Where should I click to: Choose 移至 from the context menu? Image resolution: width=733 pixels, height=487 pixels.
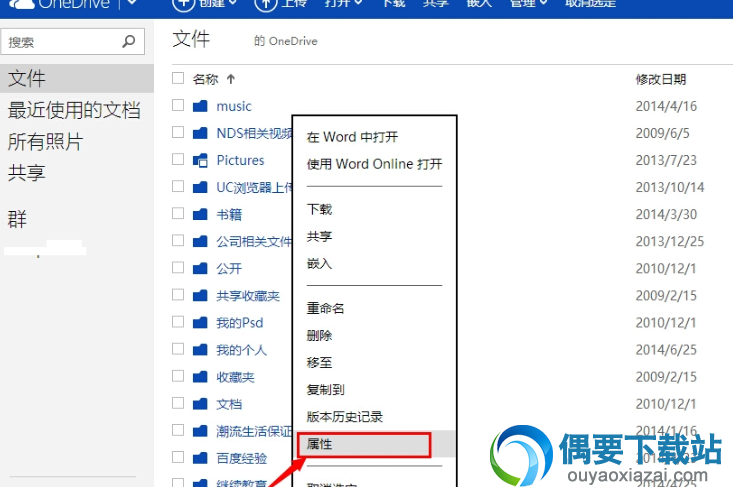click(x=319, y=362)
